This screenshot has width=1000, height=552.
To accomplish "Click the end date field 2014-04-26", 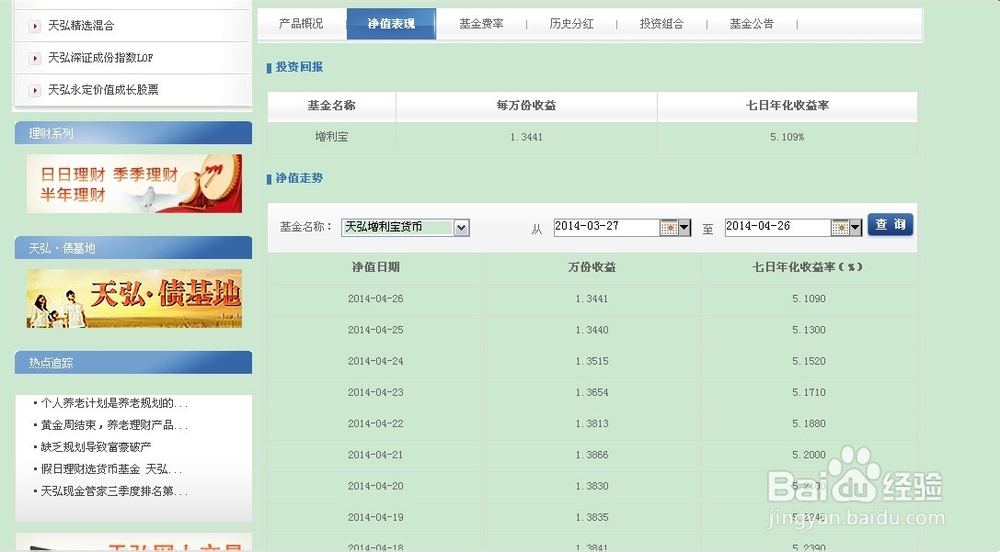I will point(778,227).
